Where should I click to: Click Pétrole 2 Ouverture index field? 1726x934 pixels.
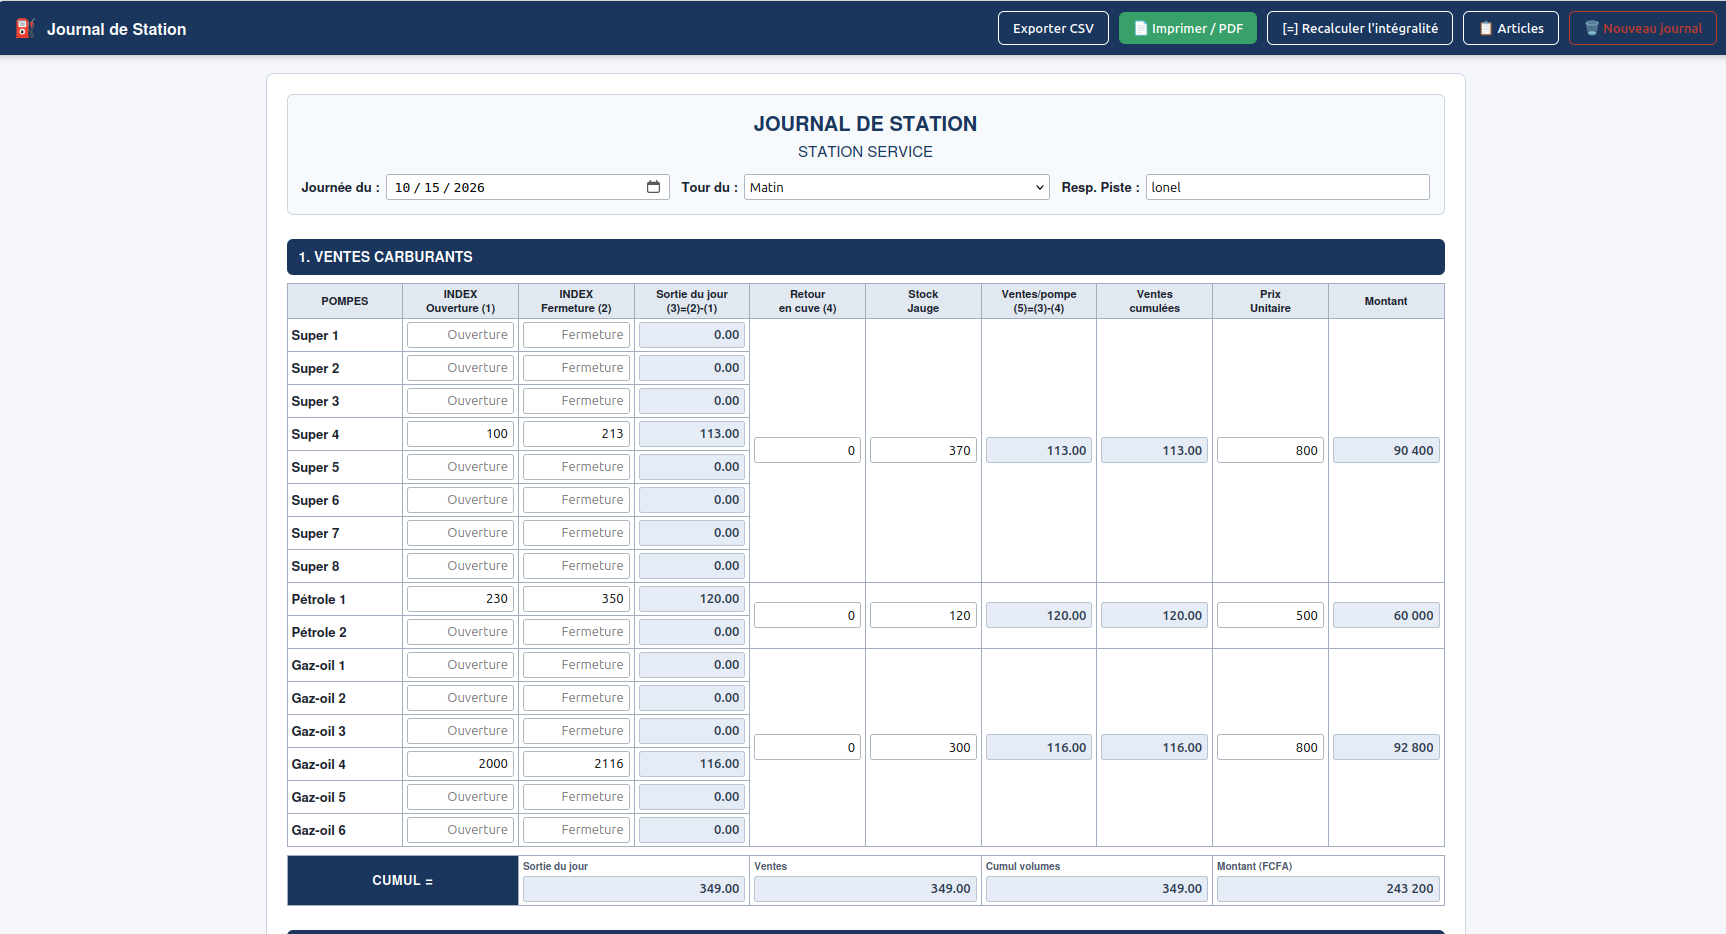pos(460,632)
